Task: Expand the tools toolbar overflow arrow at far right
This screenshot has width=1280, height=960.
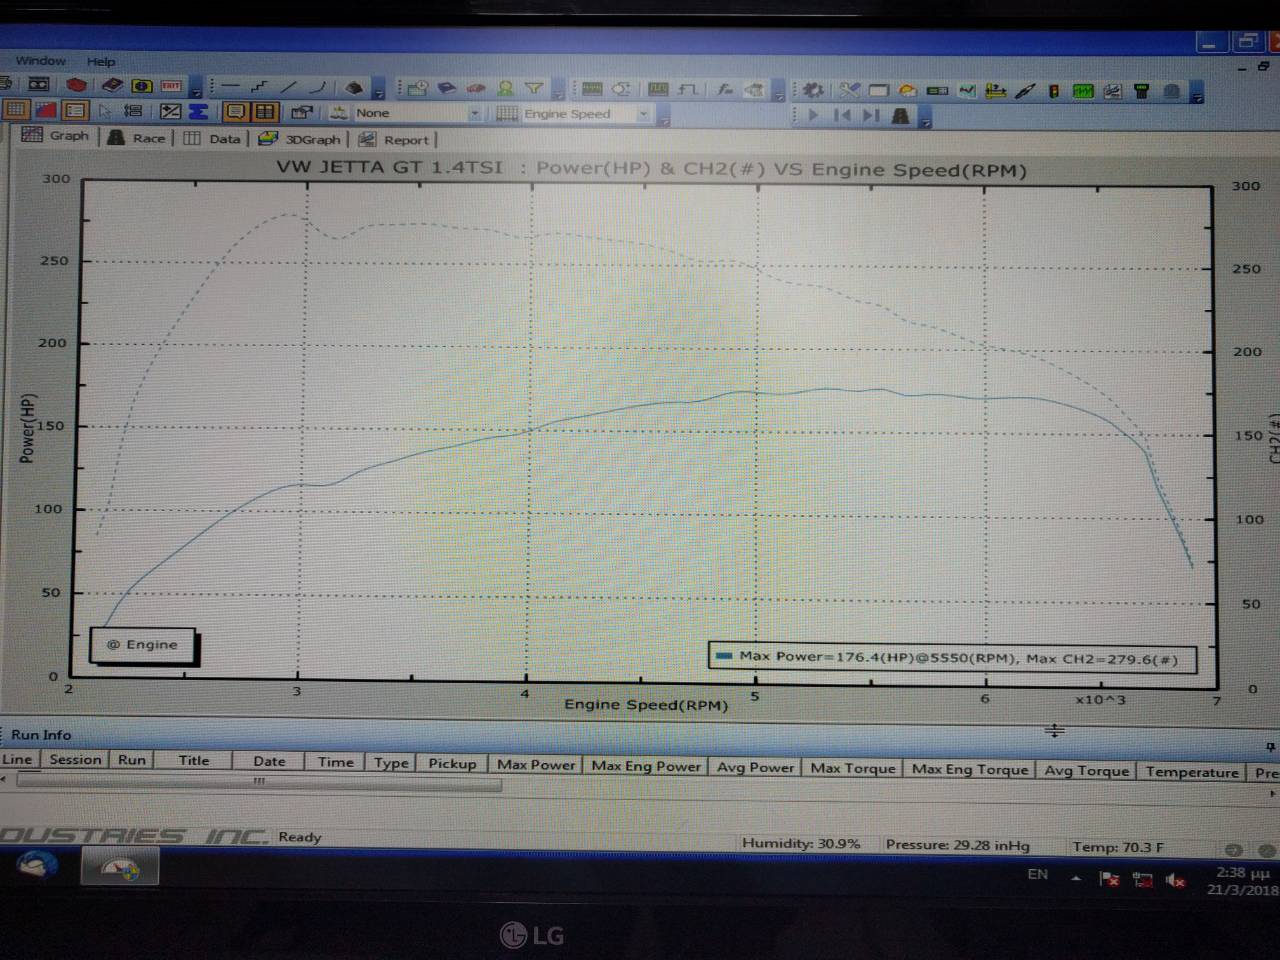Action: point(1197,94)
